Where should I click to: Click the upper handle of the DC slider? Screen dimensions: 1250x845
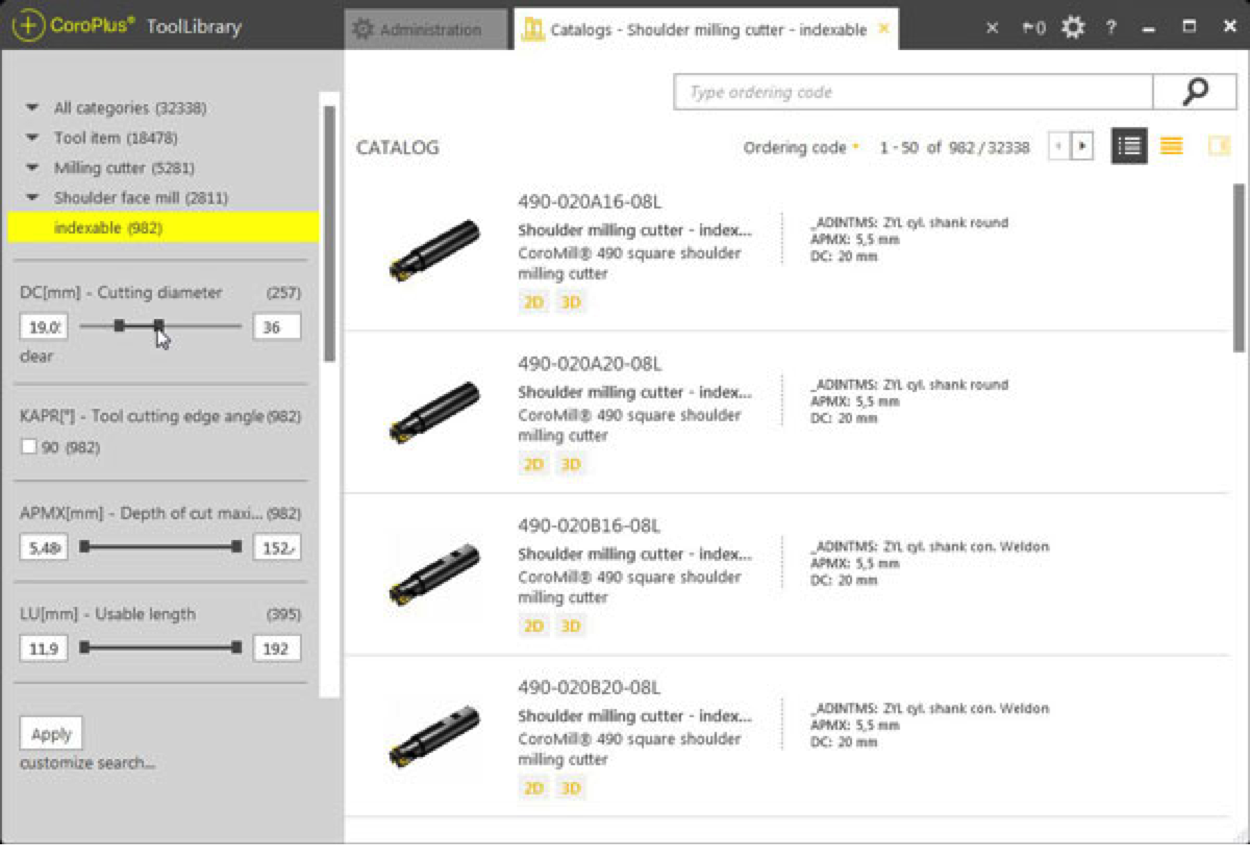(159, 326)
